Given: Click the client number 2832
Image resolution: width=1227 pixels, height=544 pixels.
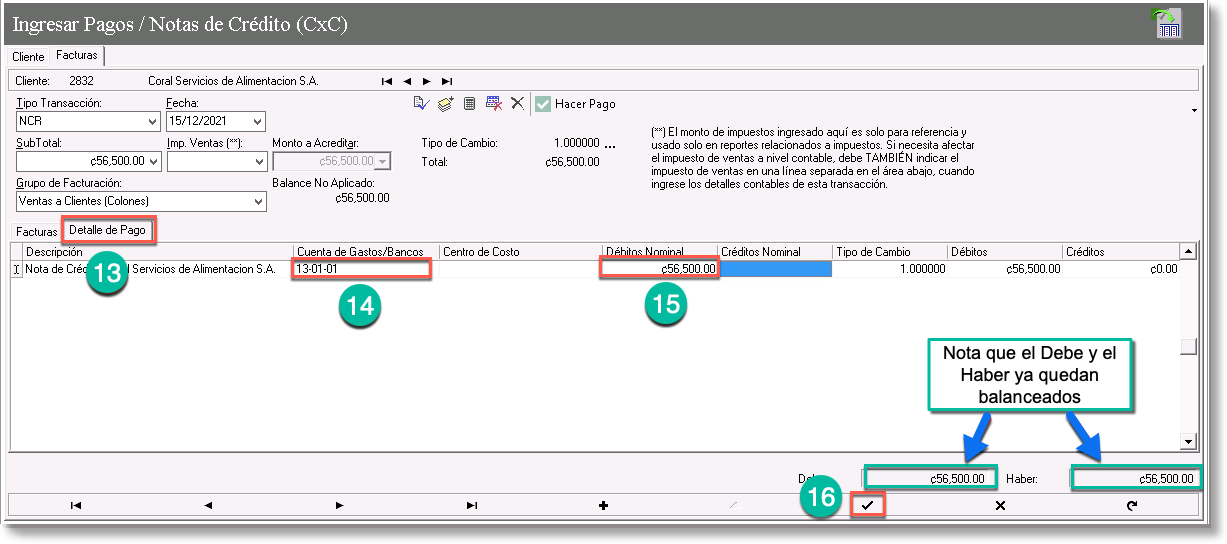Looking at the screenshot, I should click(x=82, y=81).
